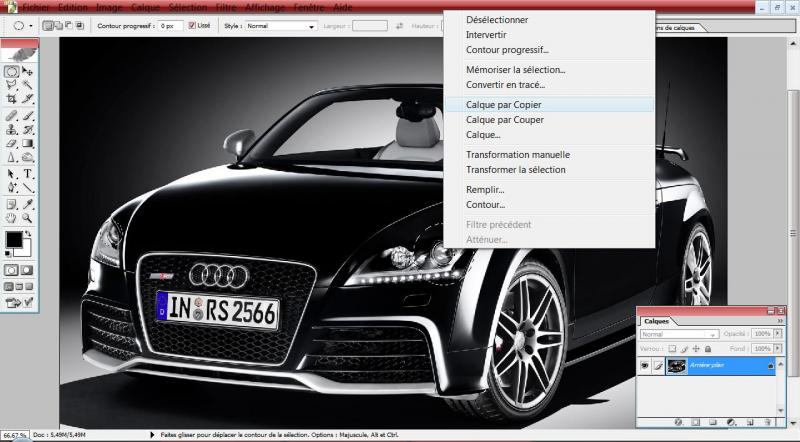Select the Line tool
This screenshot has height=442, width=800.
28,188
